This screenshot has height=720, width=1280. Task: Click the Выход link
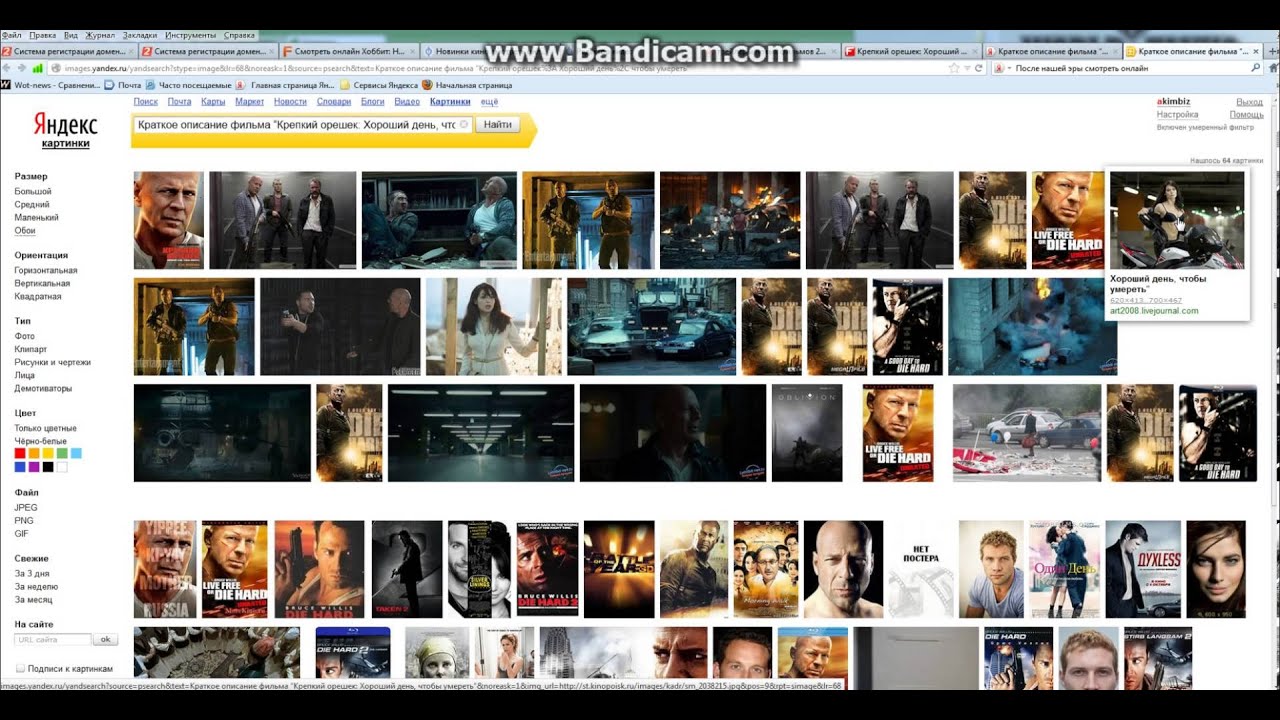(1250, 102)
